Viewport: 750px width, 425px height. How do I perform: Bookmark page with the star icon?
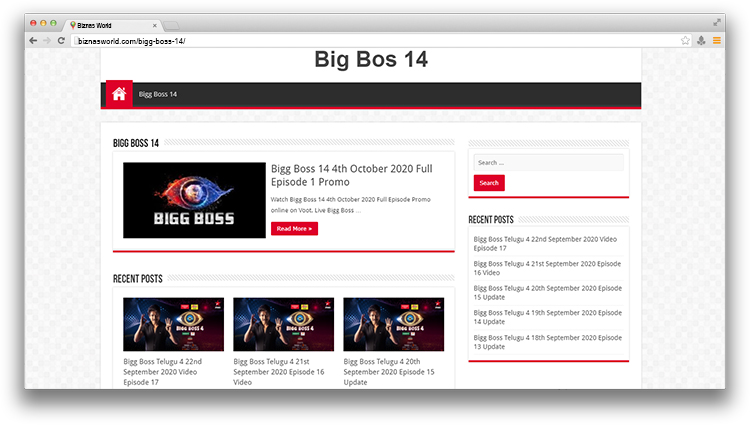pyautogui.click(x=685, y=41)
